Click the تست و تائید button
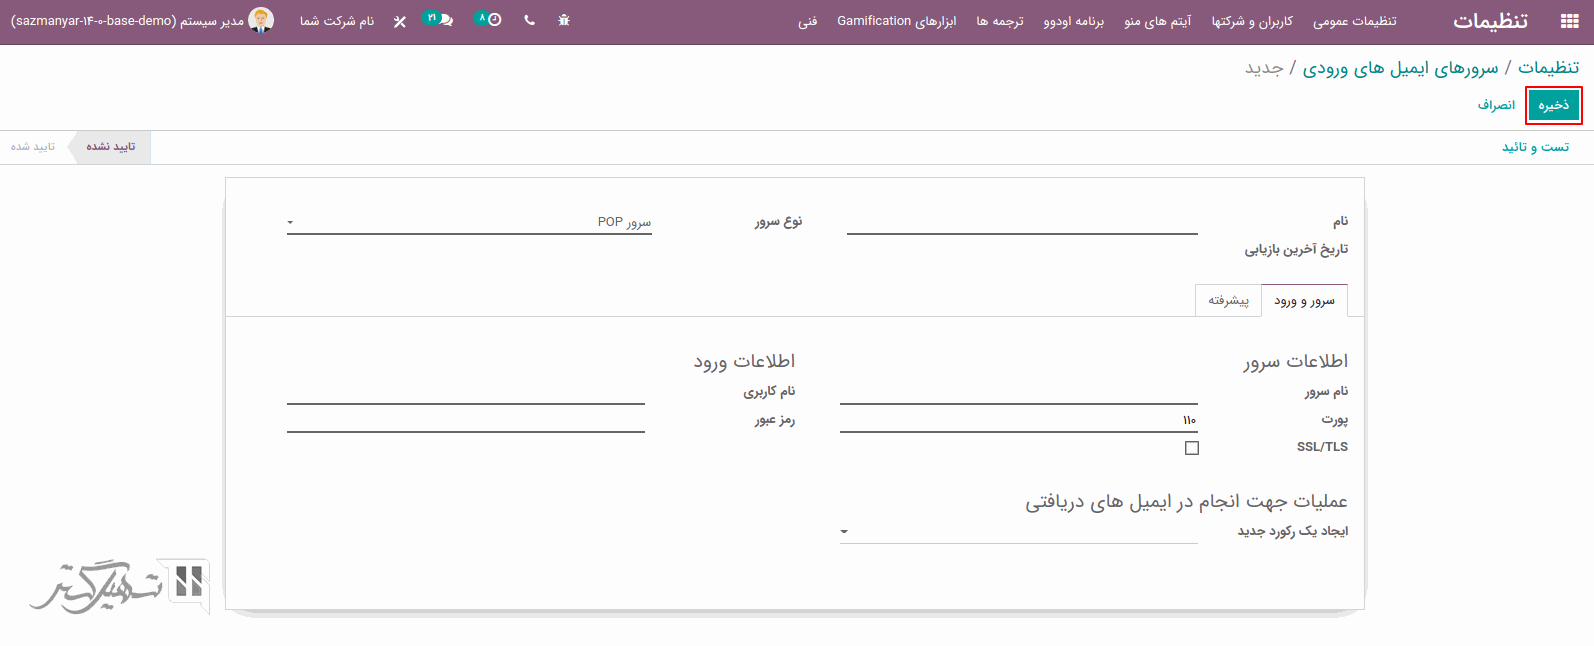 pyautogui.click(x=1535, y=147)
